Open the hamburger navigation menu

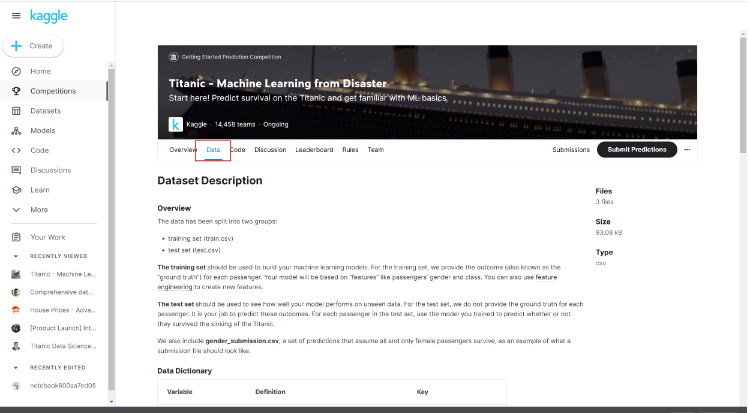click(x=16, y=16)
